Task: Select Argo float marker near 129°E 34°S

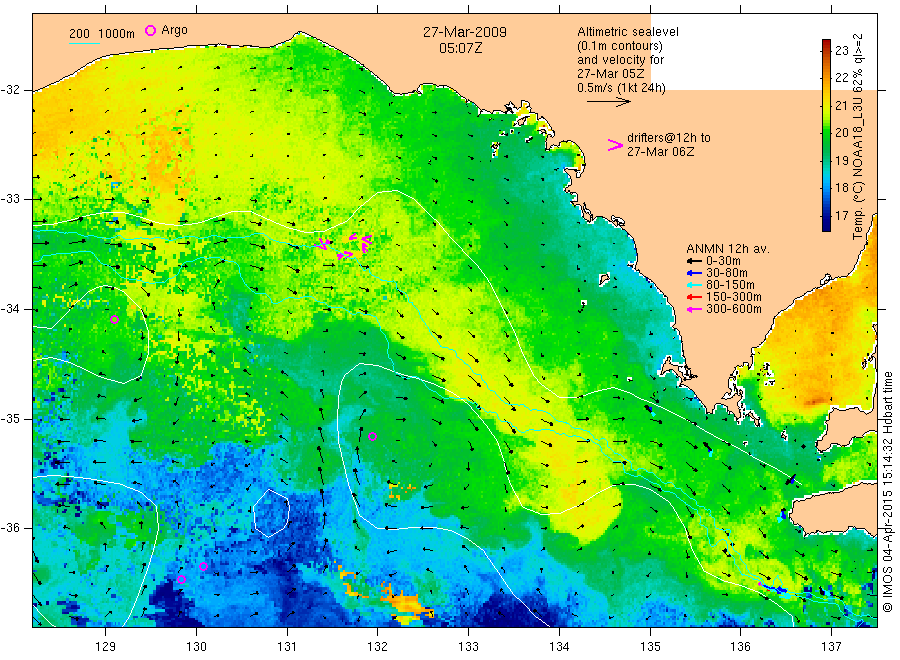Action: pyautogui.click(x=114, y=320)
